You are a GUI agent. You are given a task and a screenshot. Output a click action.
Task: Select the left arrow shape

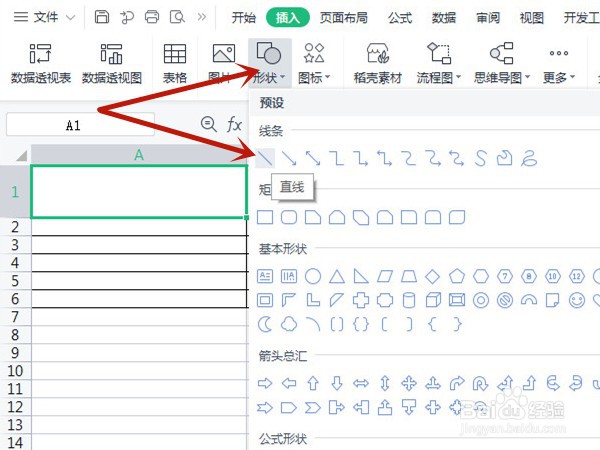tap(289, 383)
